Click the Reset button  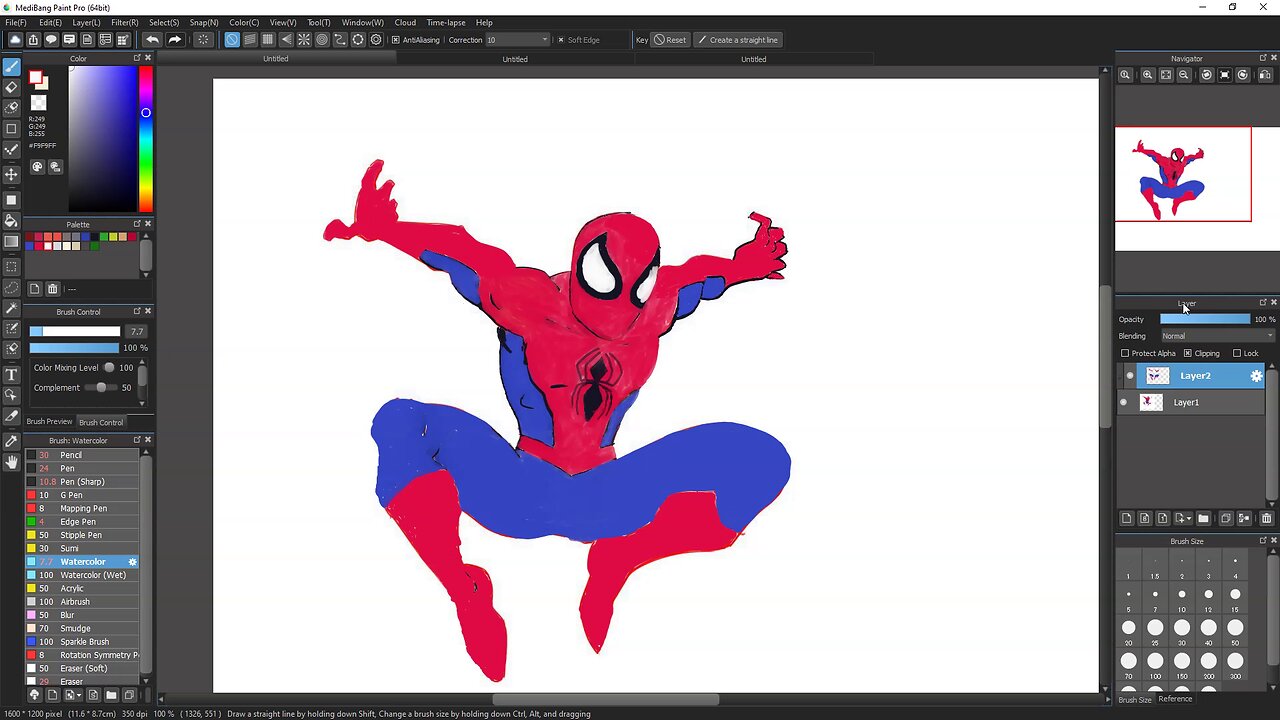coord(670,40)
